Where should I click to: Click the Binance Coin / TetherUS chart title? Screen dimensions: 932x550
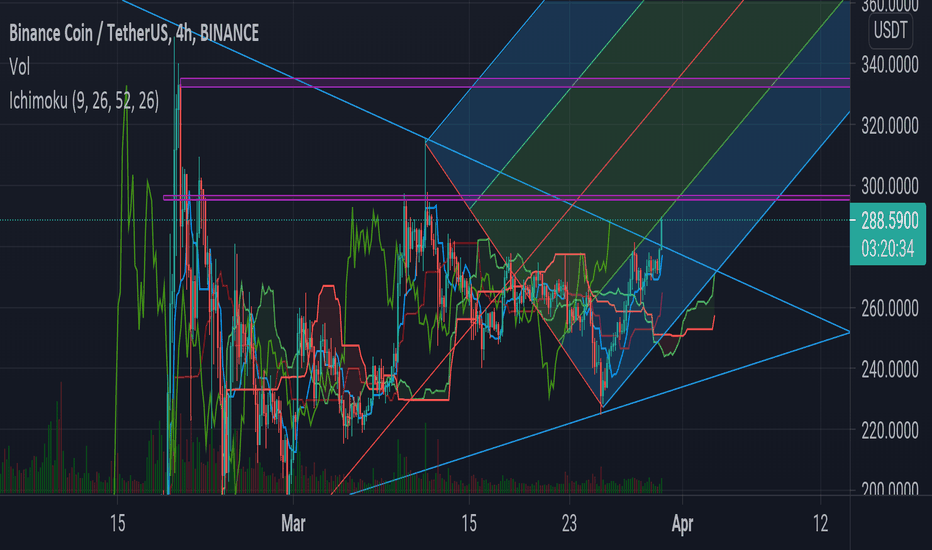[134, 33]
